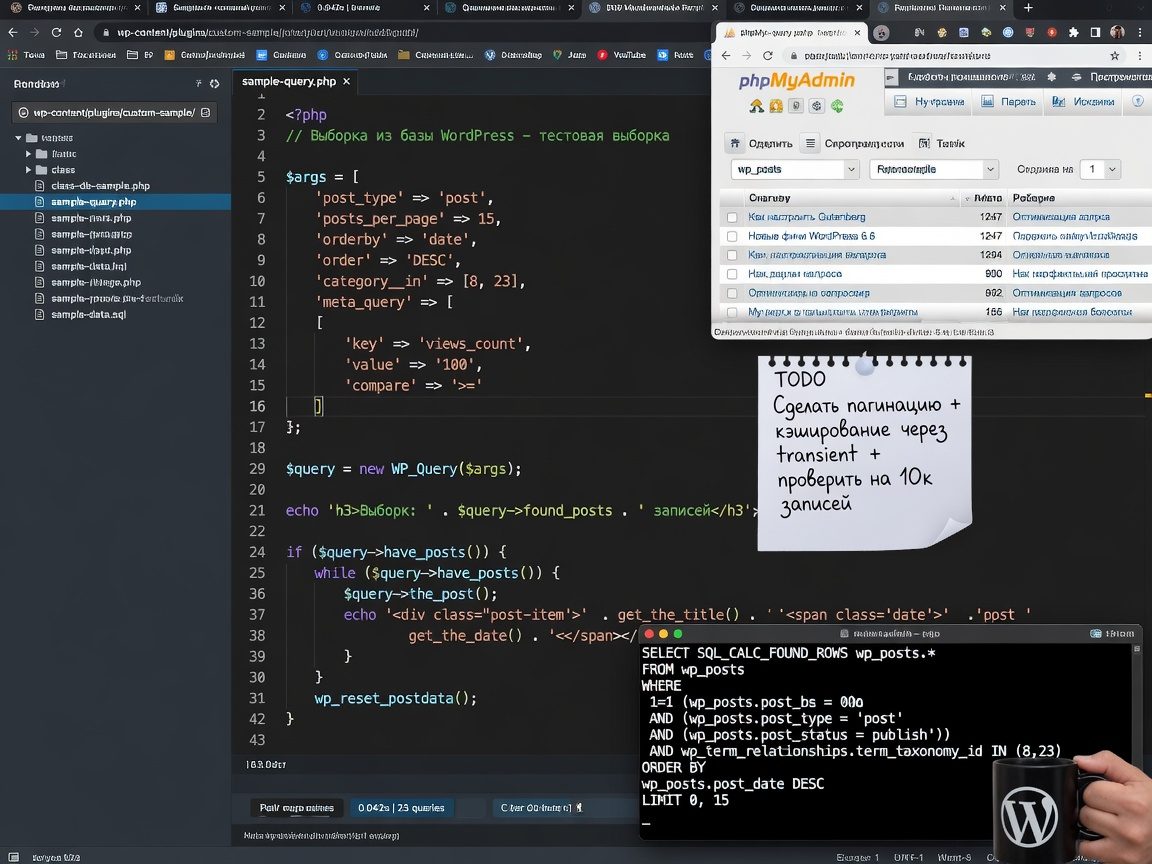This screenshot has width=1152, height=864.
Task: Select the phpMyAdmin browser tab
Action: 791,33
